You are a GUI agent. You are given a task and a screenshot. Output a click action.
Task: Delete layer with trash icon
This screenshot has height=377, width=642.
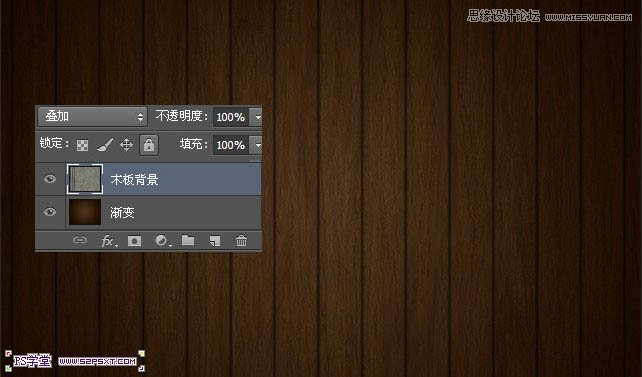[x=241, y=241]
